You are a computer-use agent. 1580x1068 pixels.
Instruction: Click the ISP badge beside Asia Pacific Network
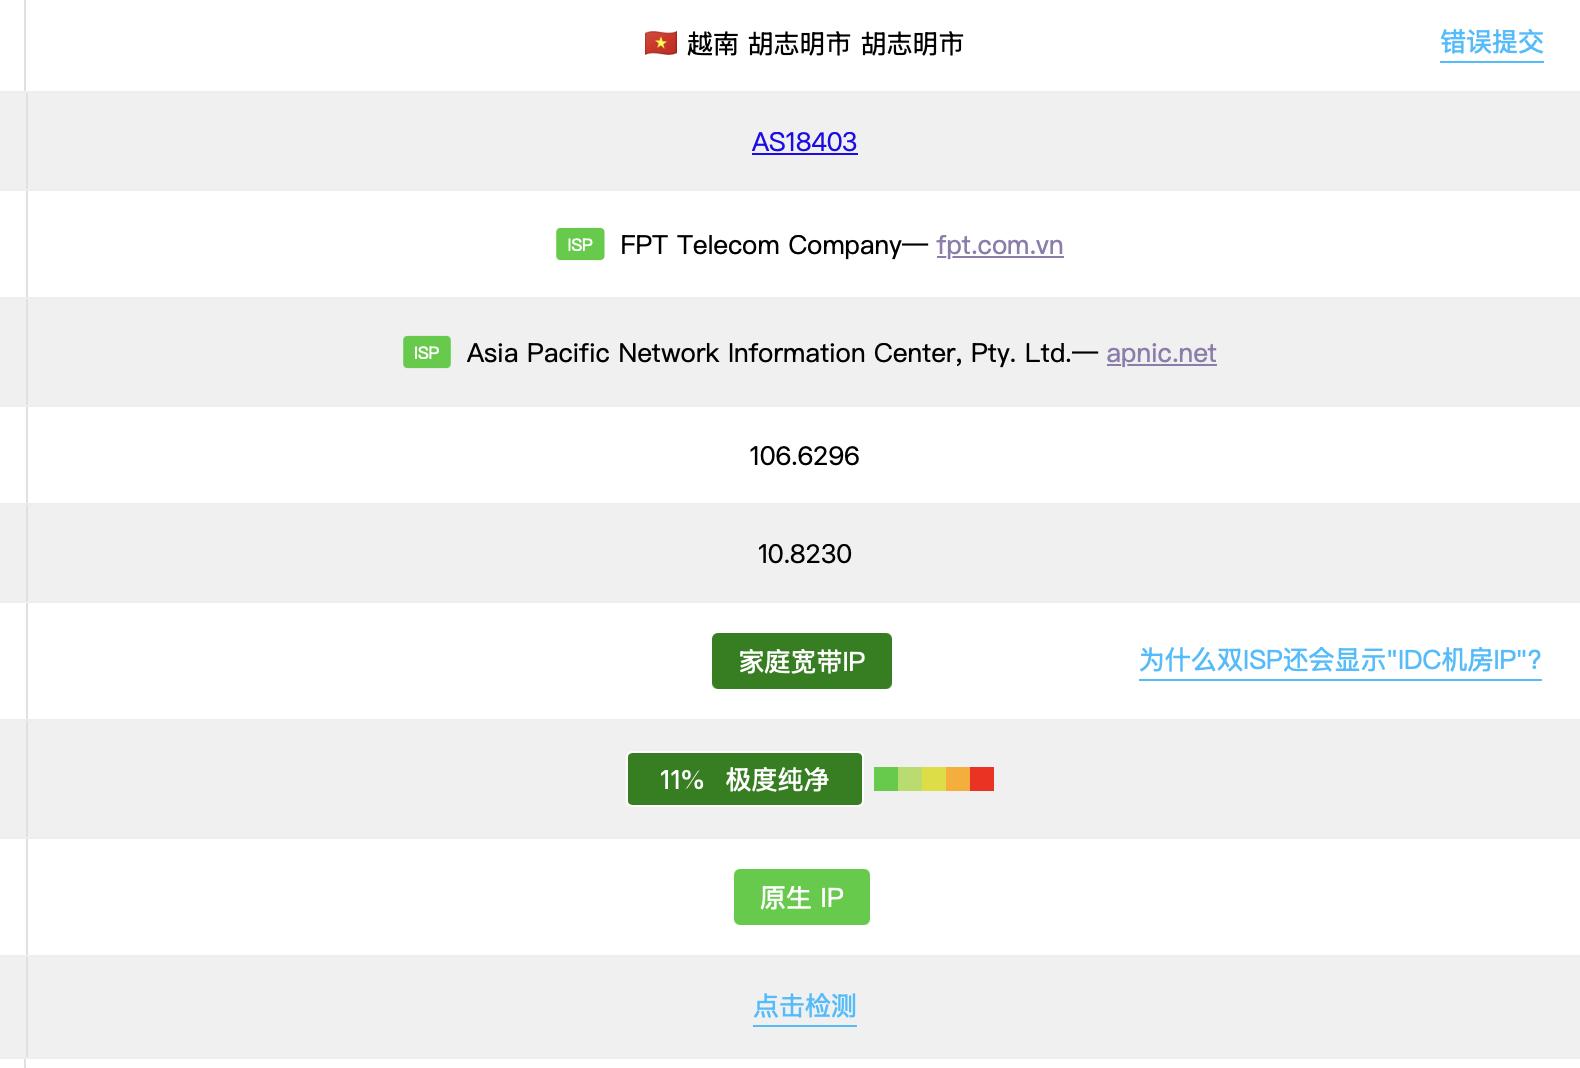click(427, 352)
